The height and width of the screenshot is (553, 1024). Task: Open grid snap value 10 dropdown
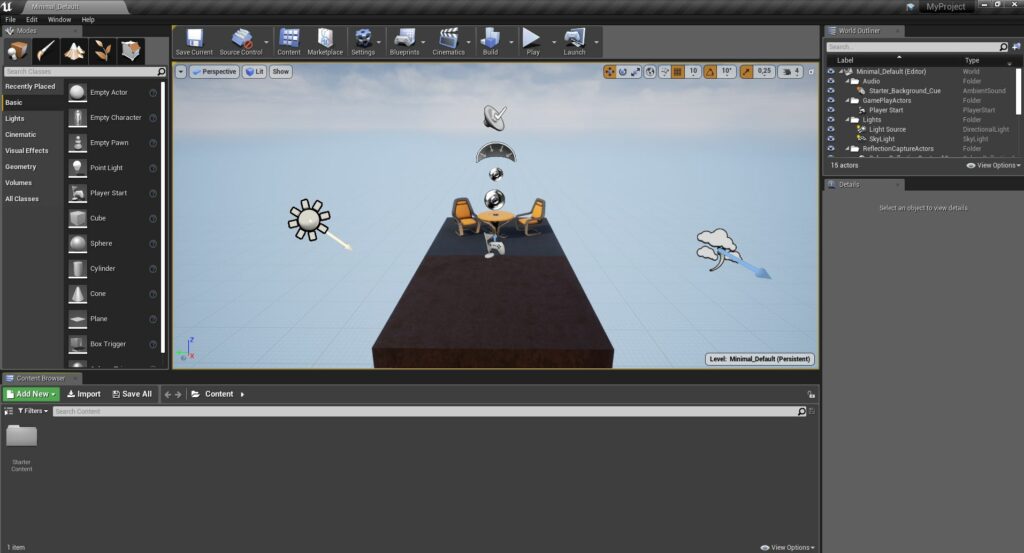pyautogui.click(x=693, y=72)
